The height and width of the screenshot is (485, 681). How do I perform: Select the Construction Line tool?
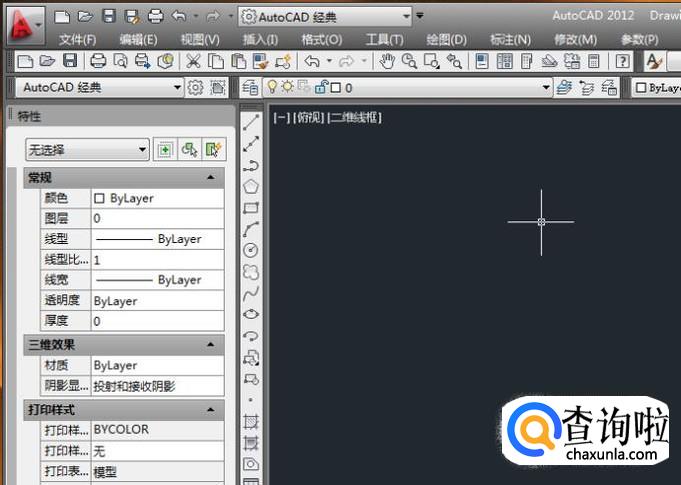(x=251, y=144)
